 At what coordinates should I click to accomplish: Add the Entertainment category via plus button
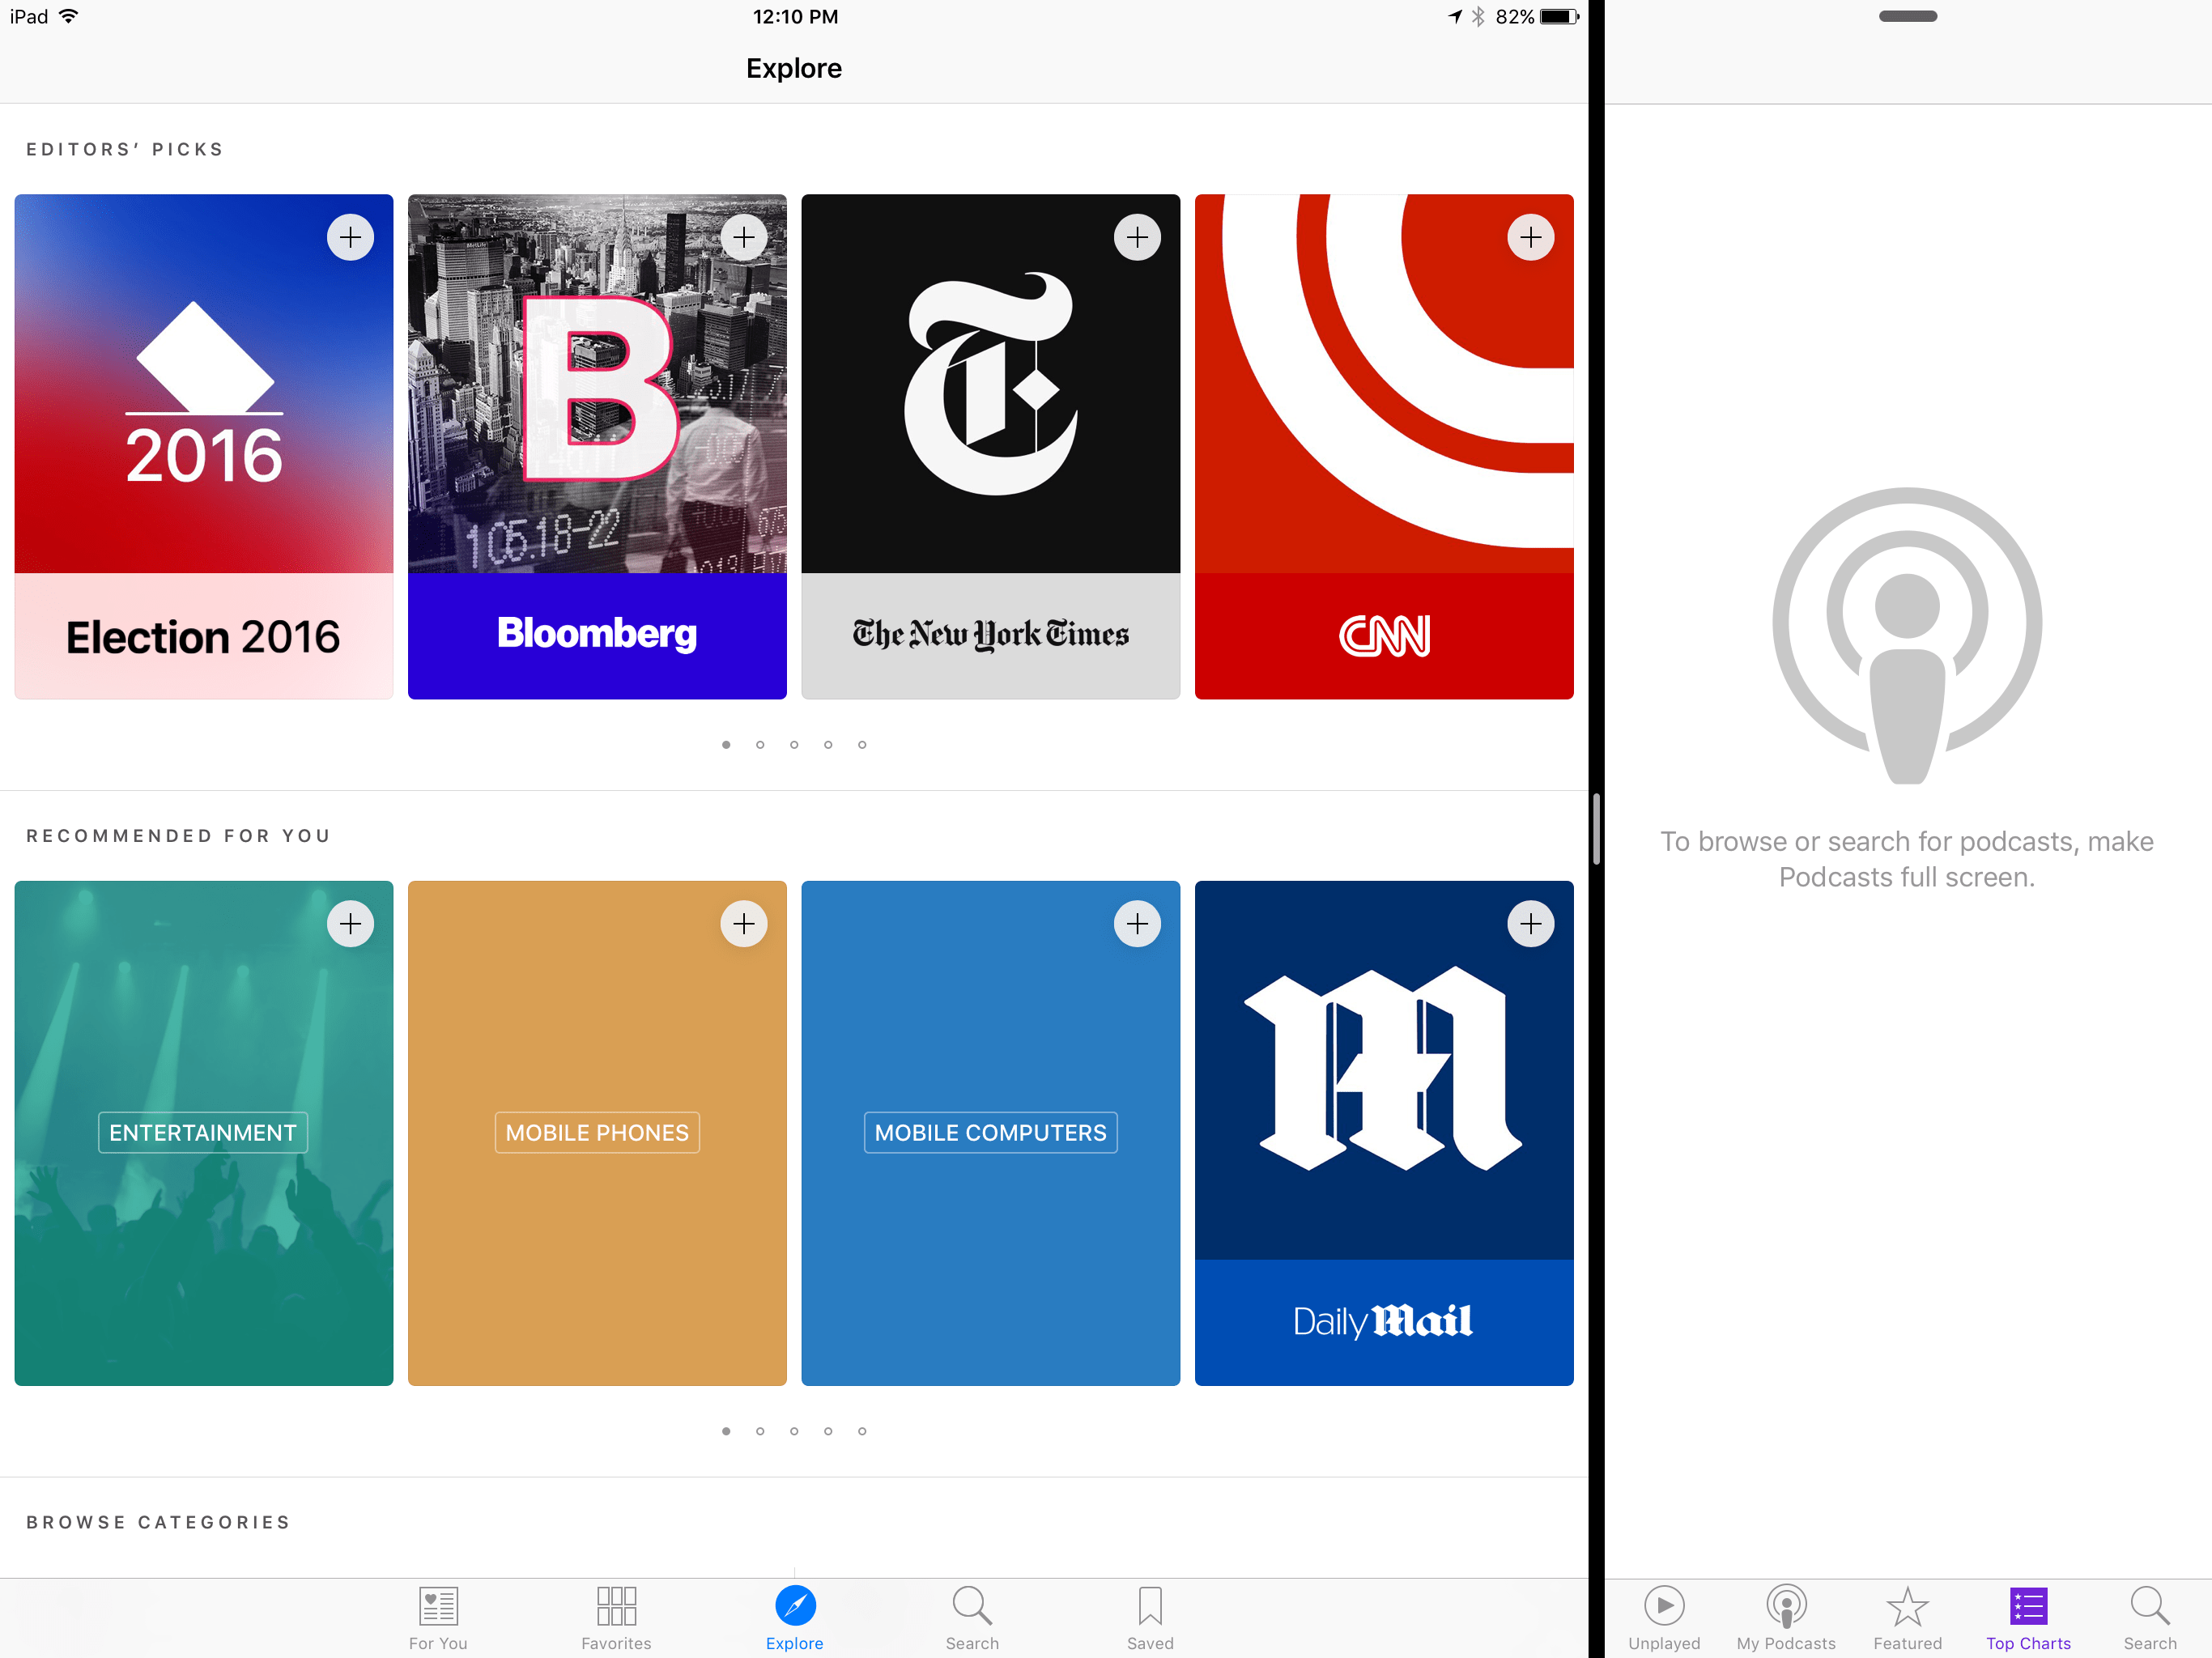[x=351, y=923]
